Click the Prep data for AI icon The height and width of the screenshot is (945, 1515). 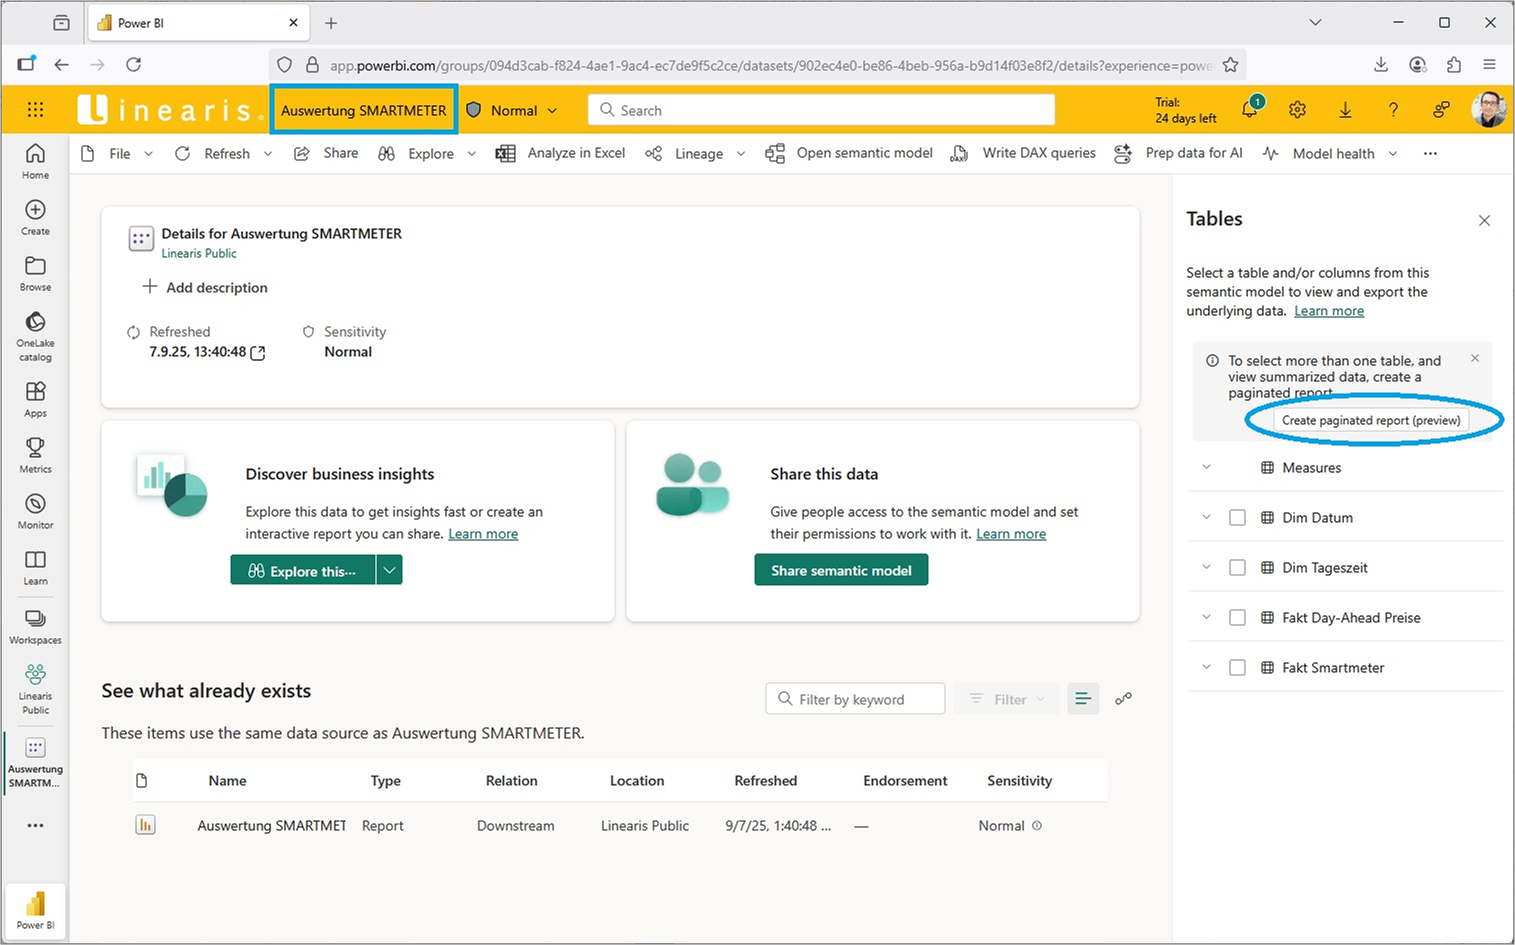coord(1122,153)
